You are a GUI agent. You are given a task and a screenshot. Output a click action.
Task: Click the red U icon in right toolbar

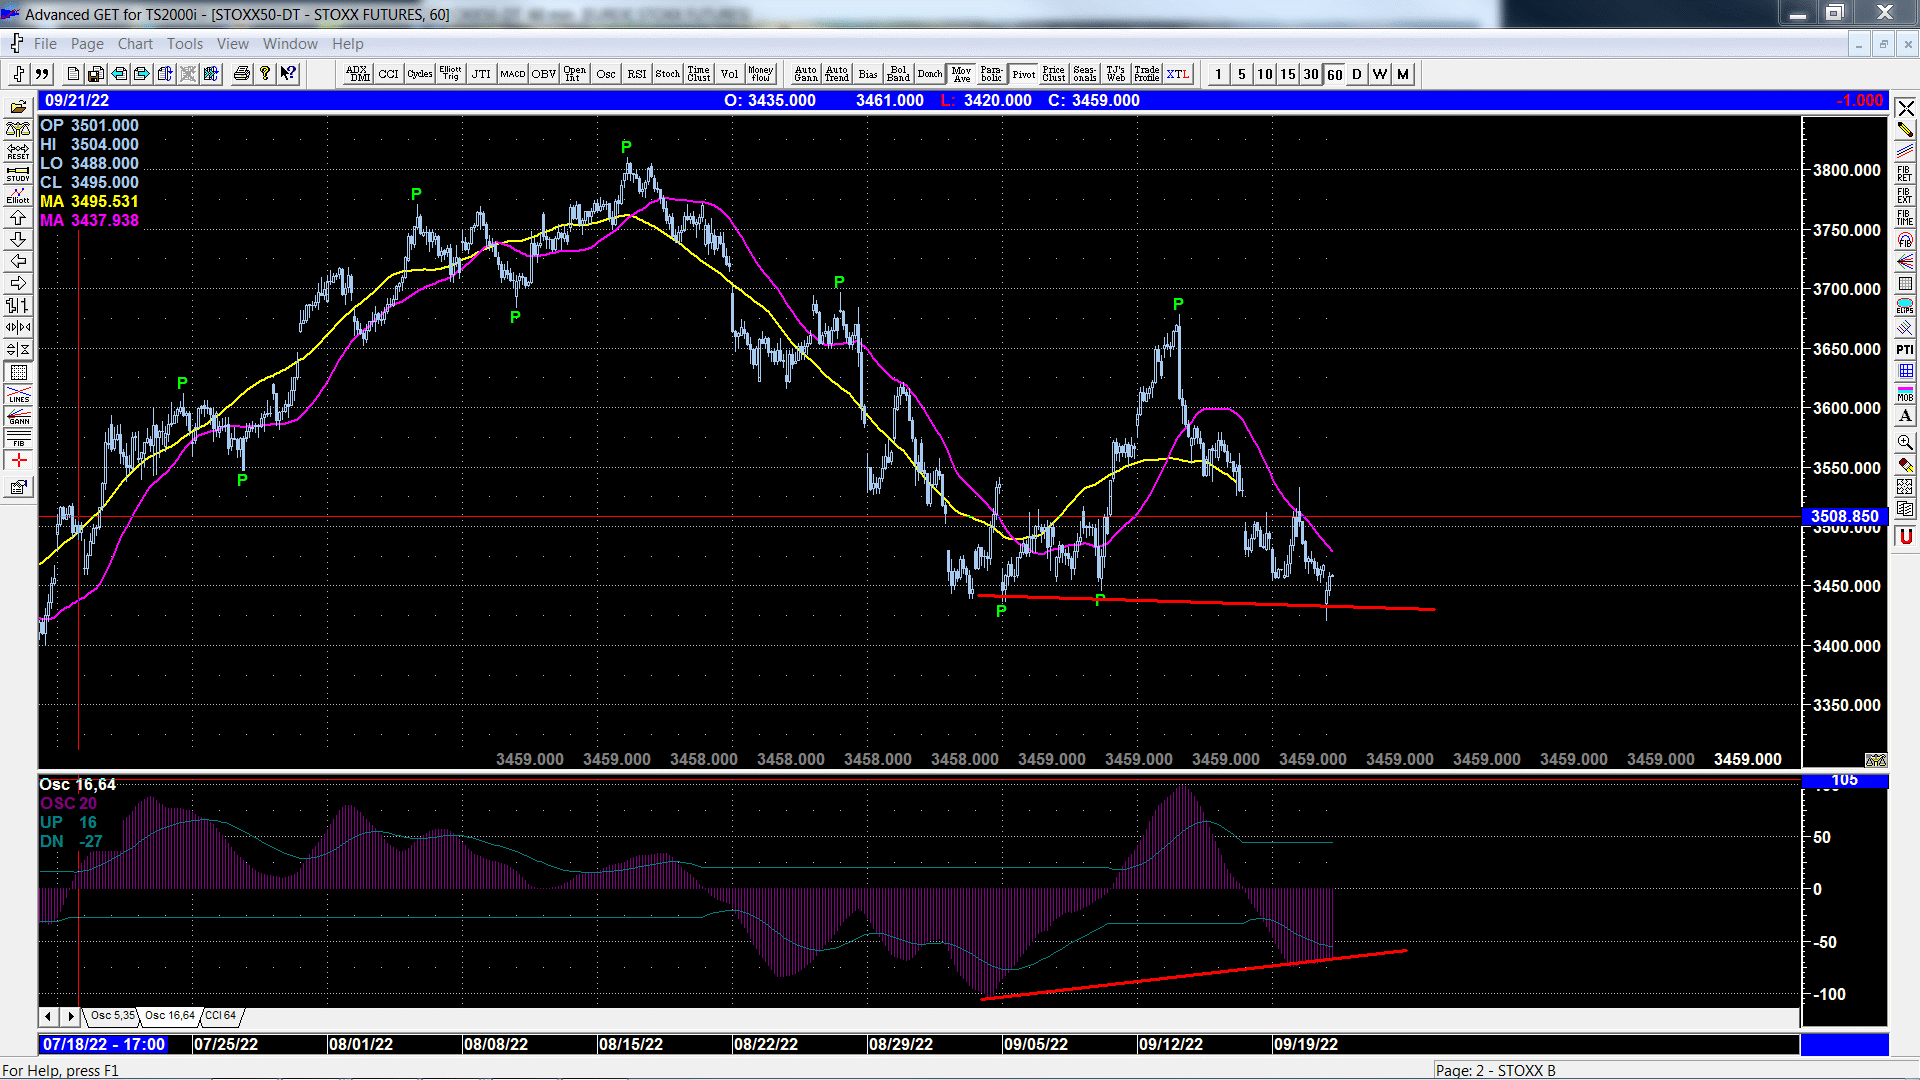tap(1905, 537)
